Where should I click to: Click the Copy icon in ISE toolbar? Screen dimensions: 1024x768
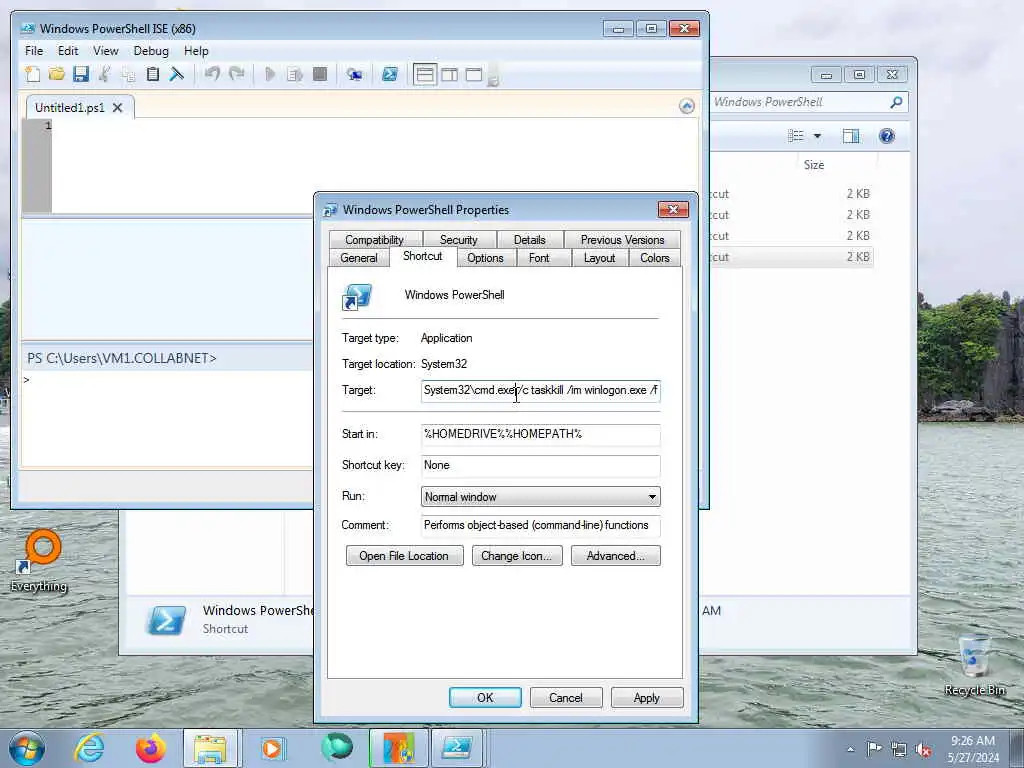click(x=129, y=74)
